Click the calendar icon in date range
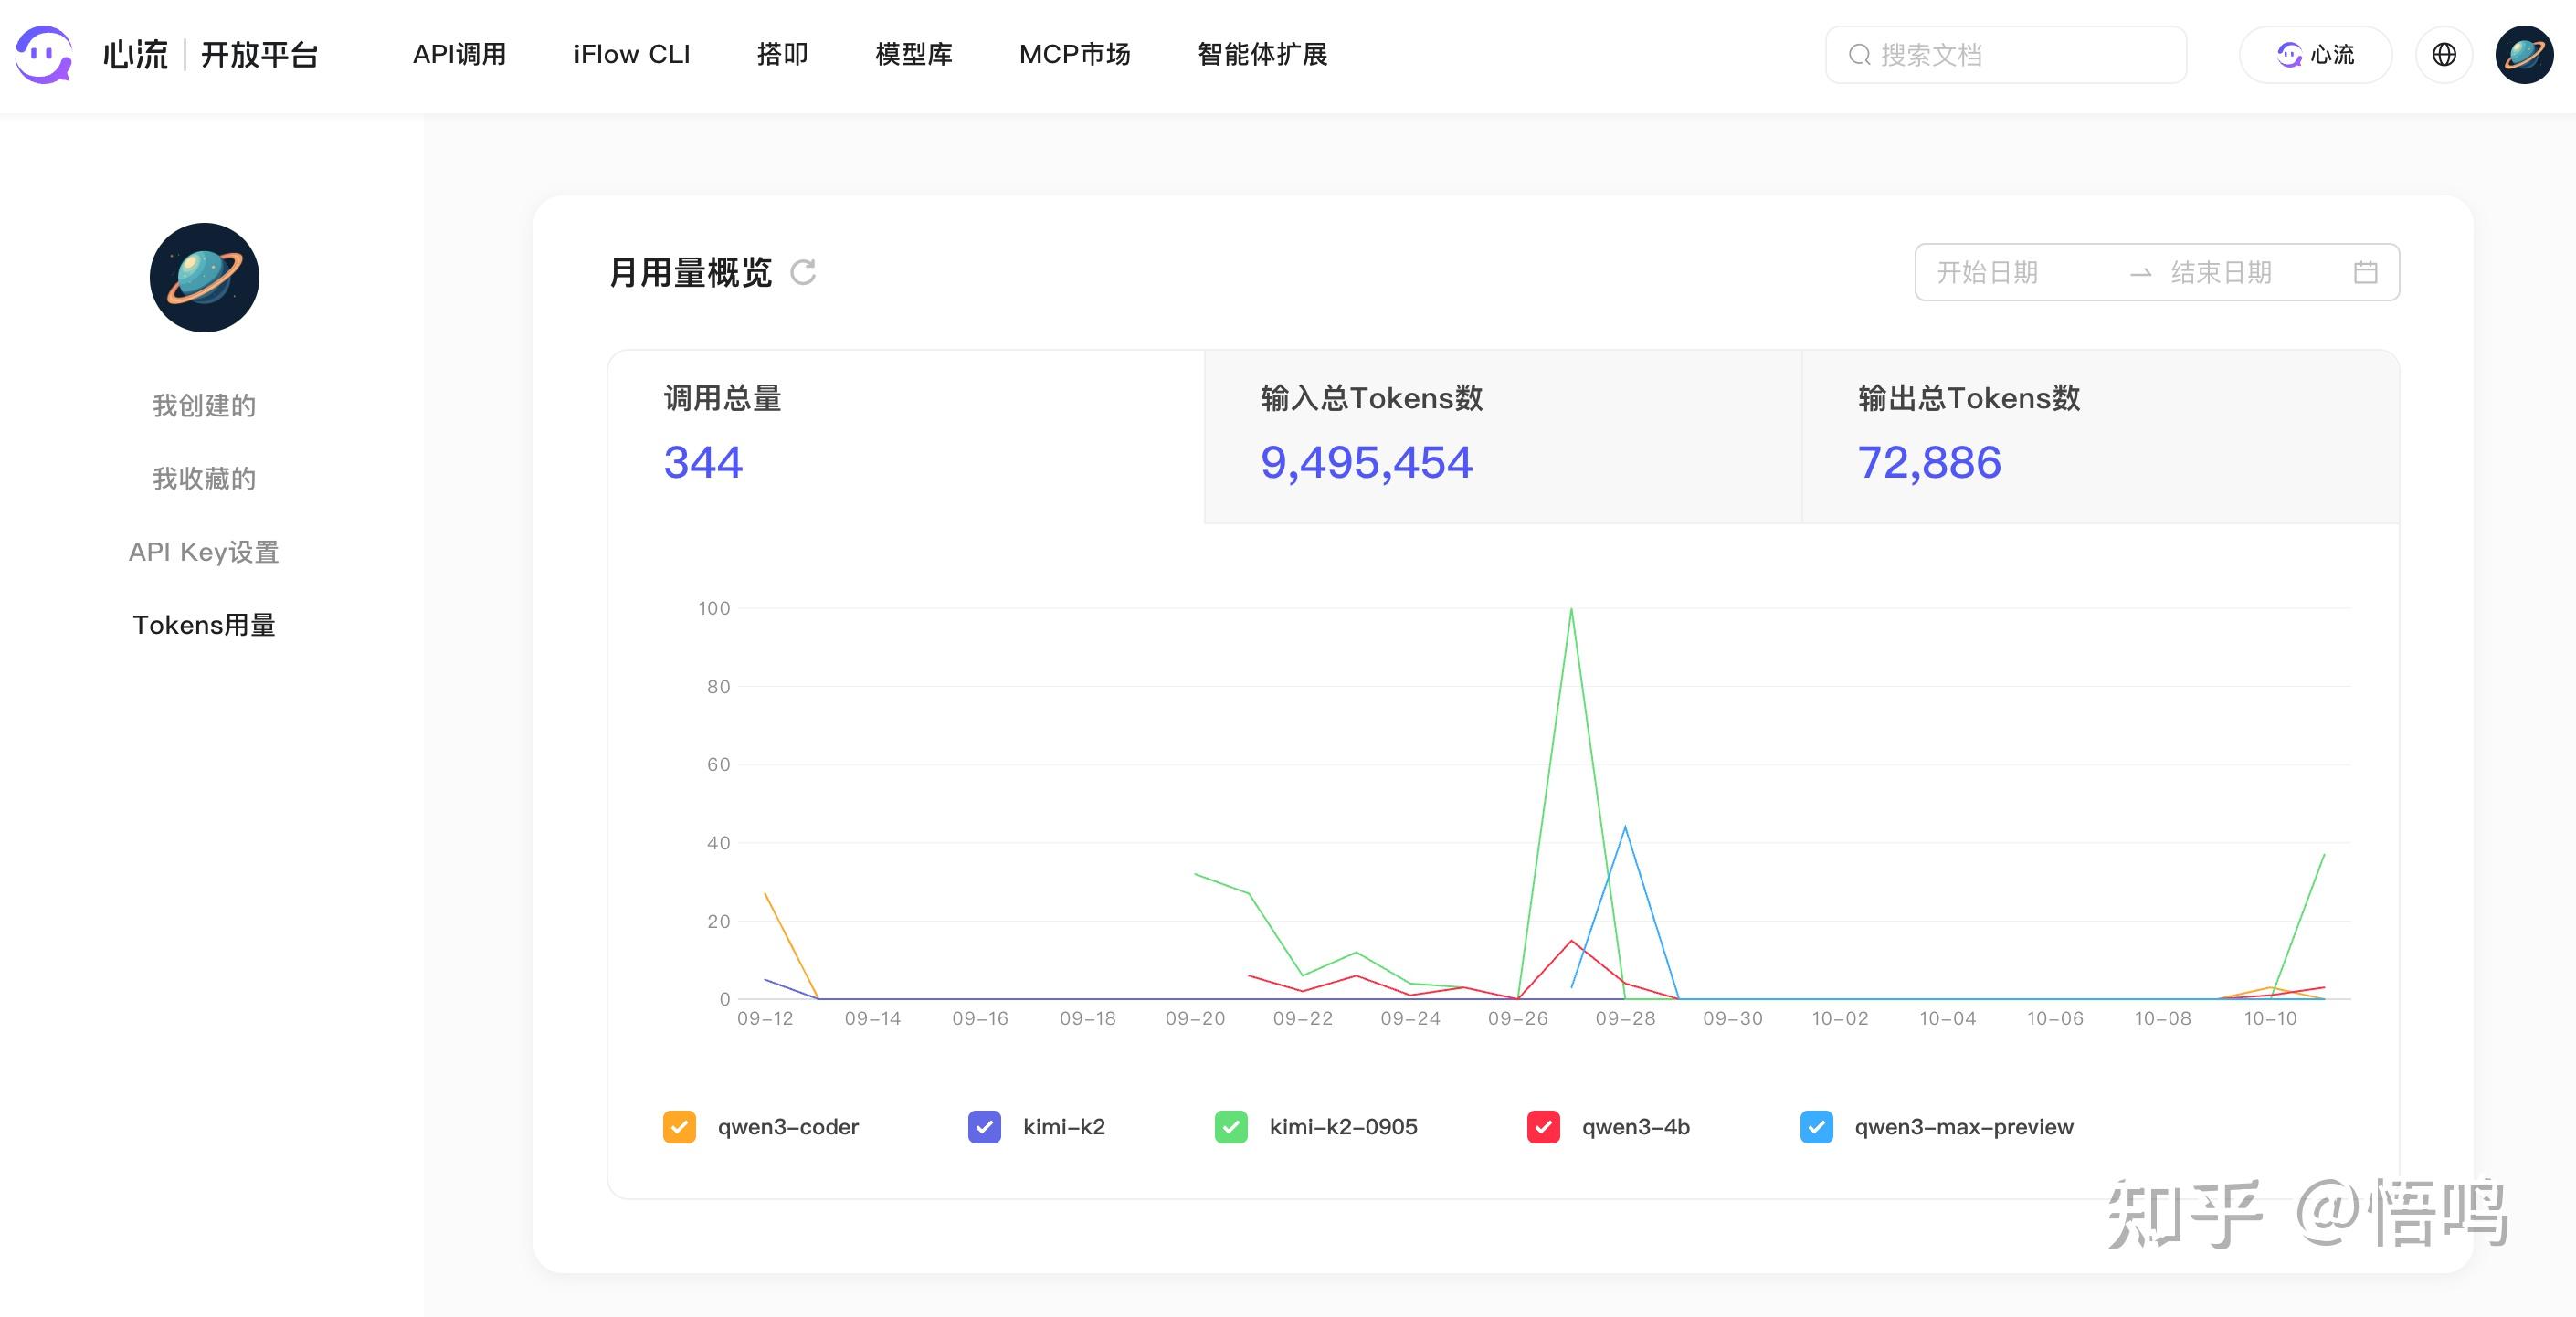Screen dimensions: 2576x1317 pyautogui.click(x=2365, y=272)
